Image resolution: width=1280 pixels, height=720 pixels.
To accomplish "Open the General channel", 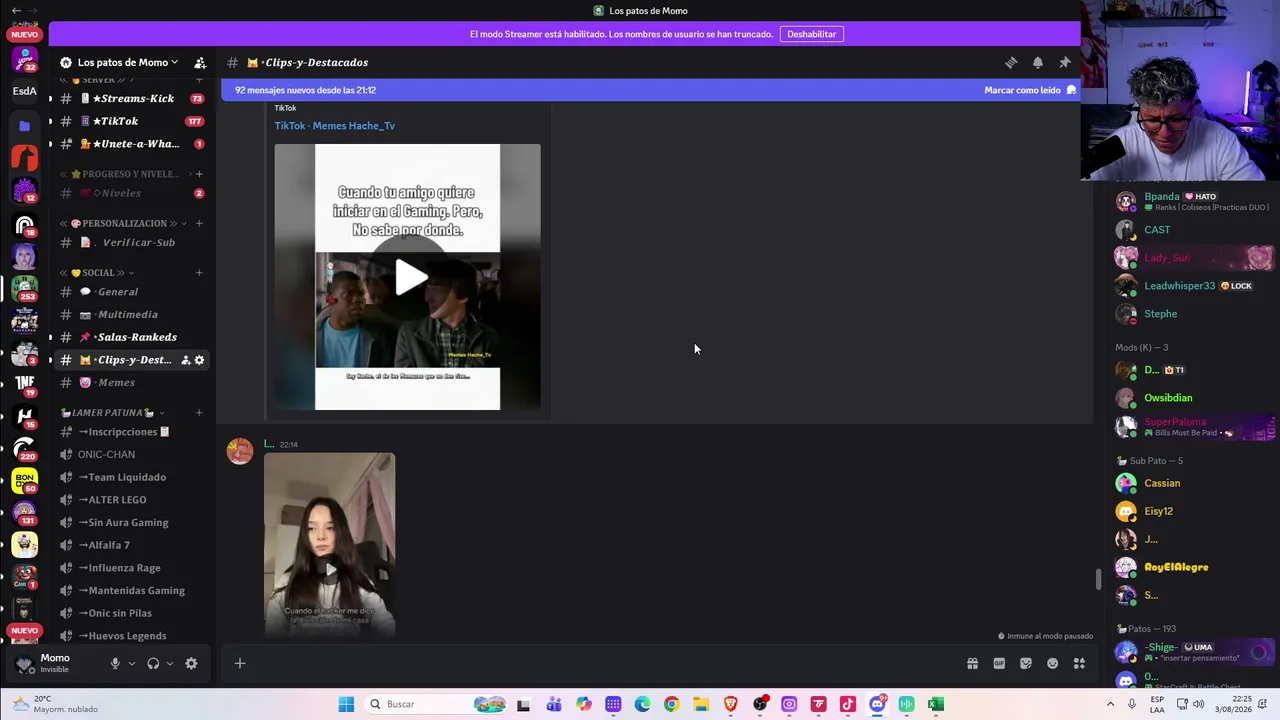I will (x=131, y=292).
